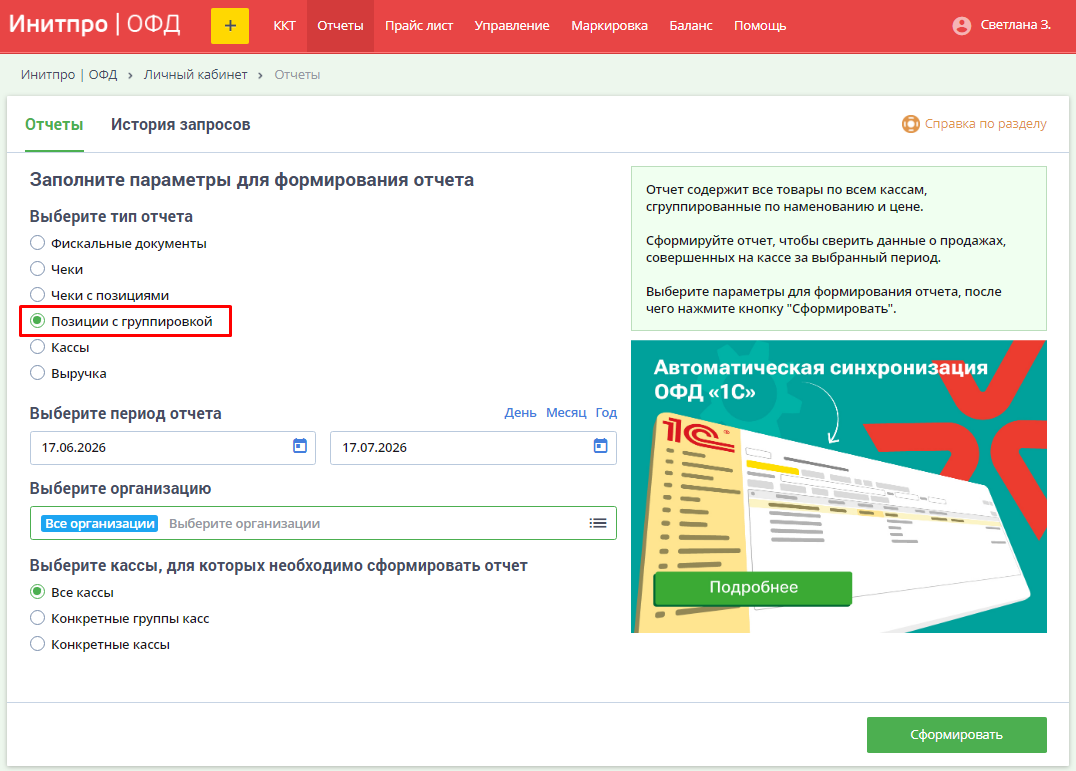Click Сформировать button

click(957, 735)
